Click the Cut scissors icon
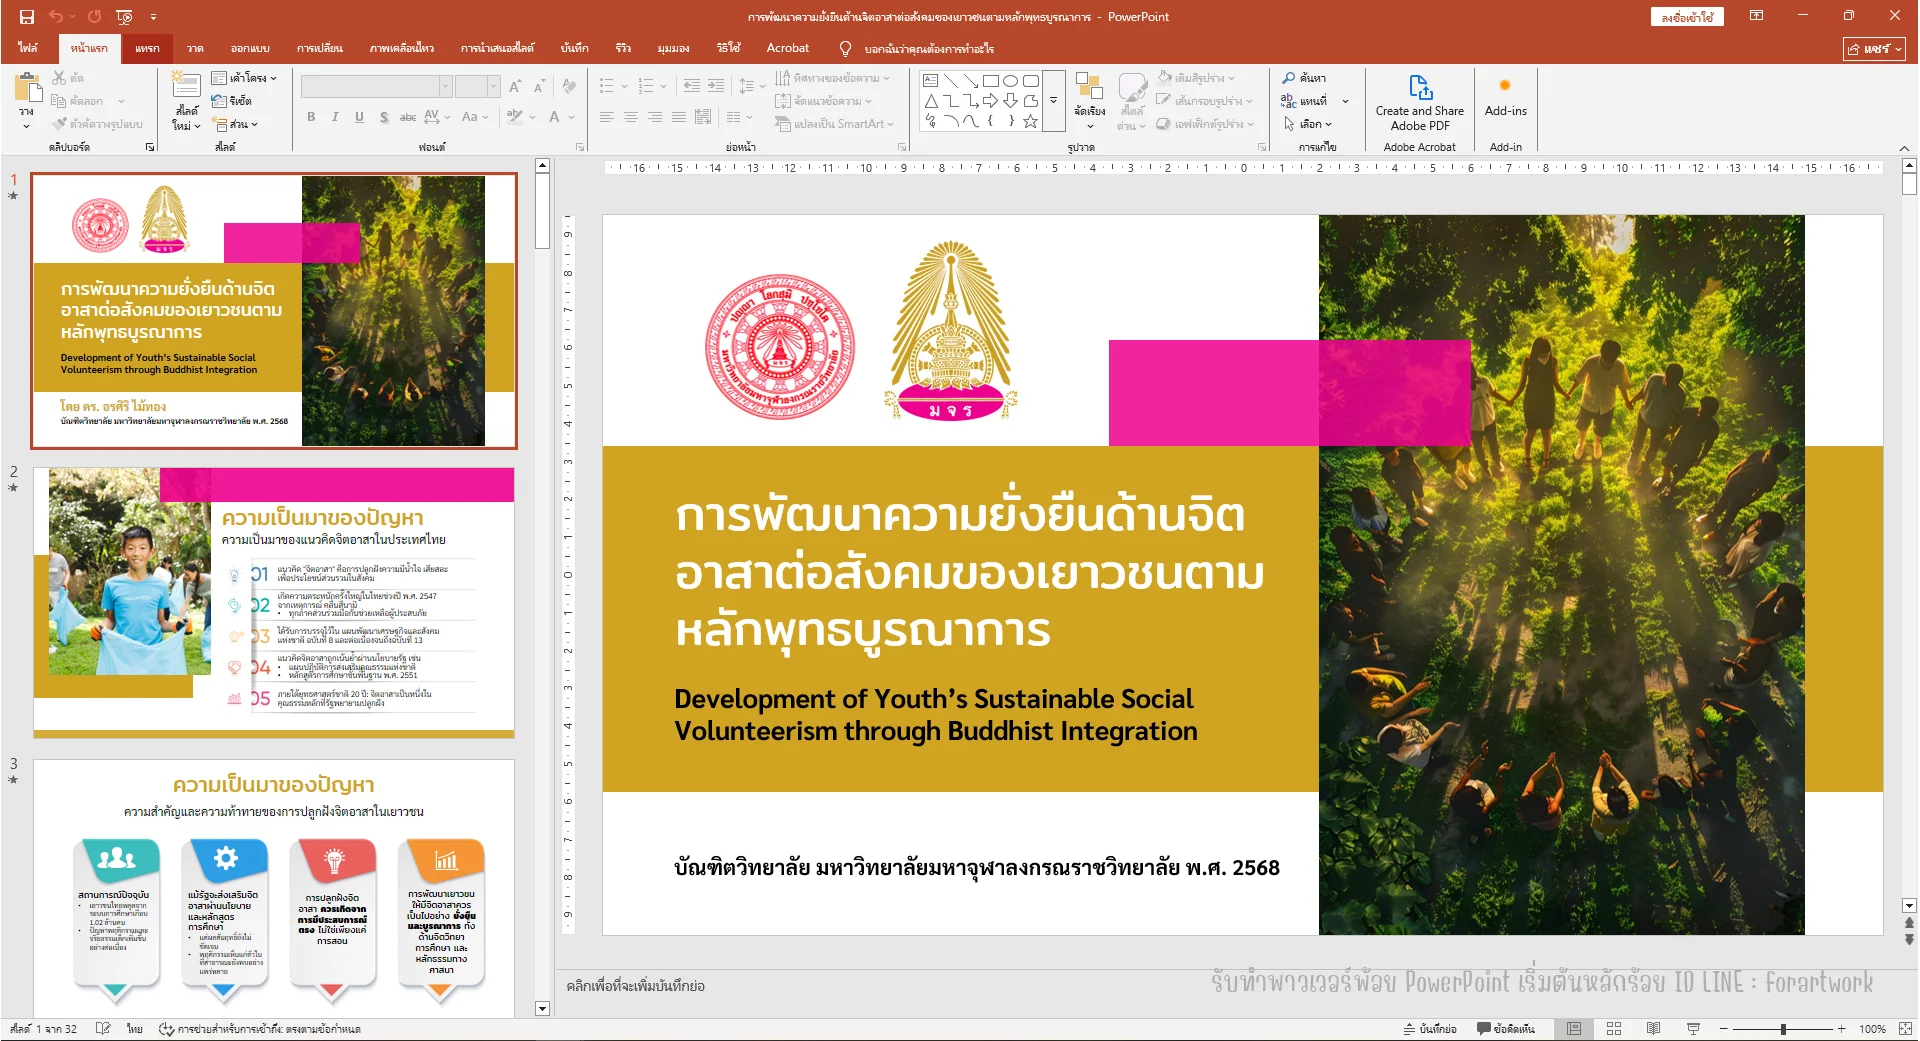The image size is (1920, 1041). 59,77
